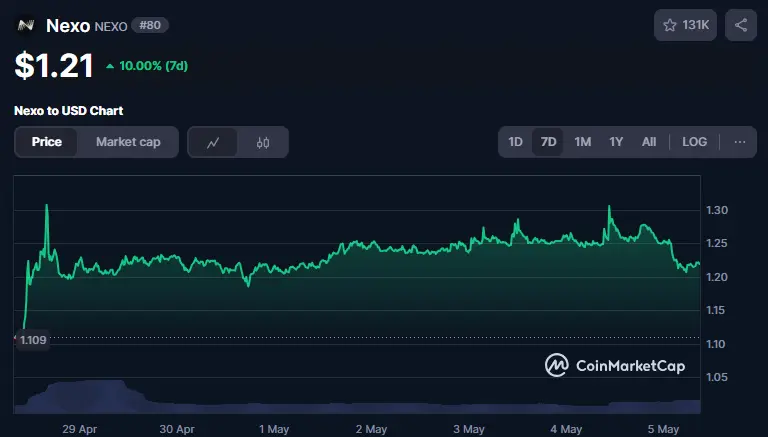Switch to the candlestick chart icon
768x437 pixels.
point(263,143)
